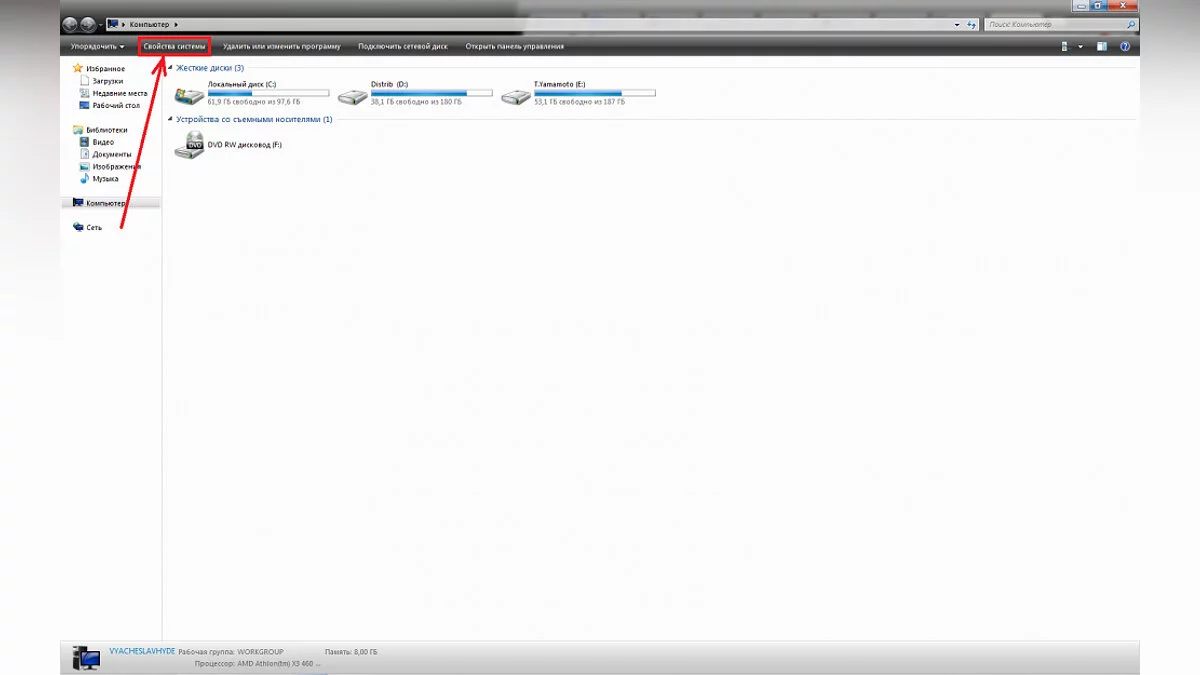Screen dimensions: 1200x675
Task: Select the DVD RW дисковод (F:) icon
Action: tap(188, 145)
